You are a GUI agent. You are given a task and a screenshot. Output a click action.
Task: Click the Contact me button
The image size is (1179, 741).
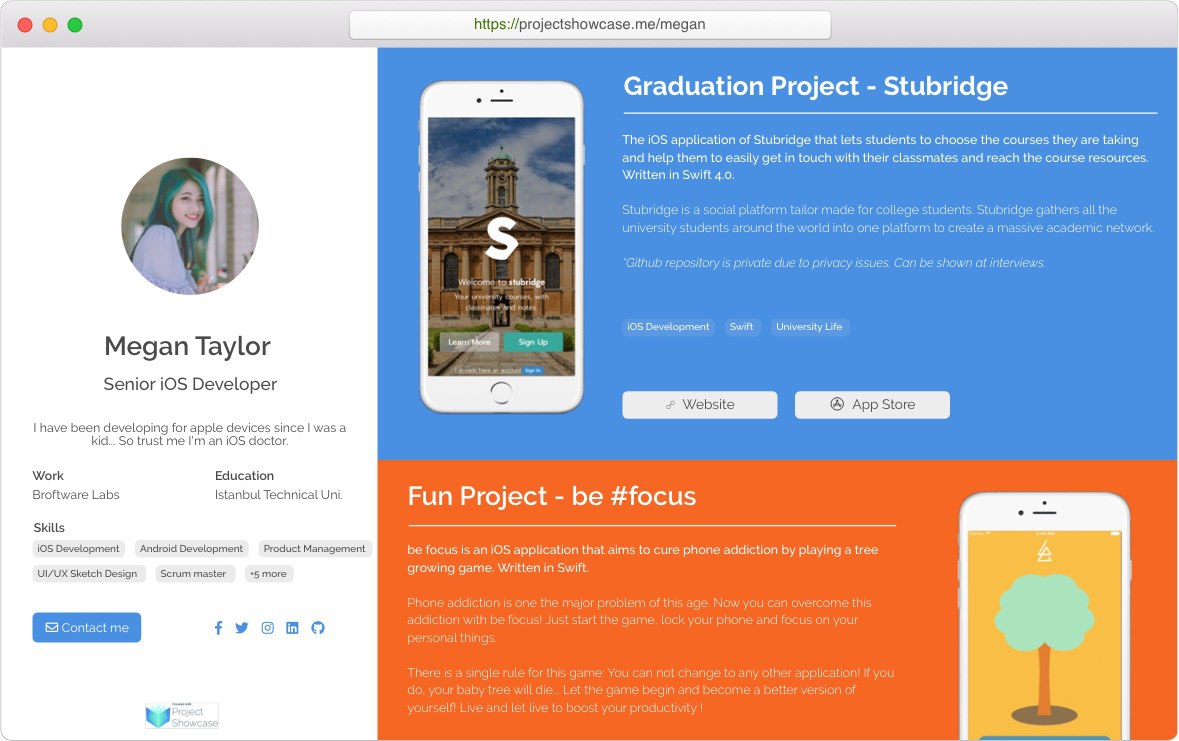[x=86, y=627]
